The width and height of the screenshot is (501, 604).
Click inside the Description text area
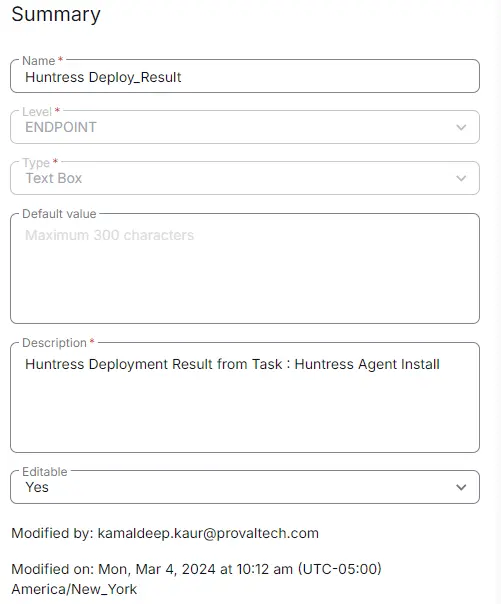245,398
